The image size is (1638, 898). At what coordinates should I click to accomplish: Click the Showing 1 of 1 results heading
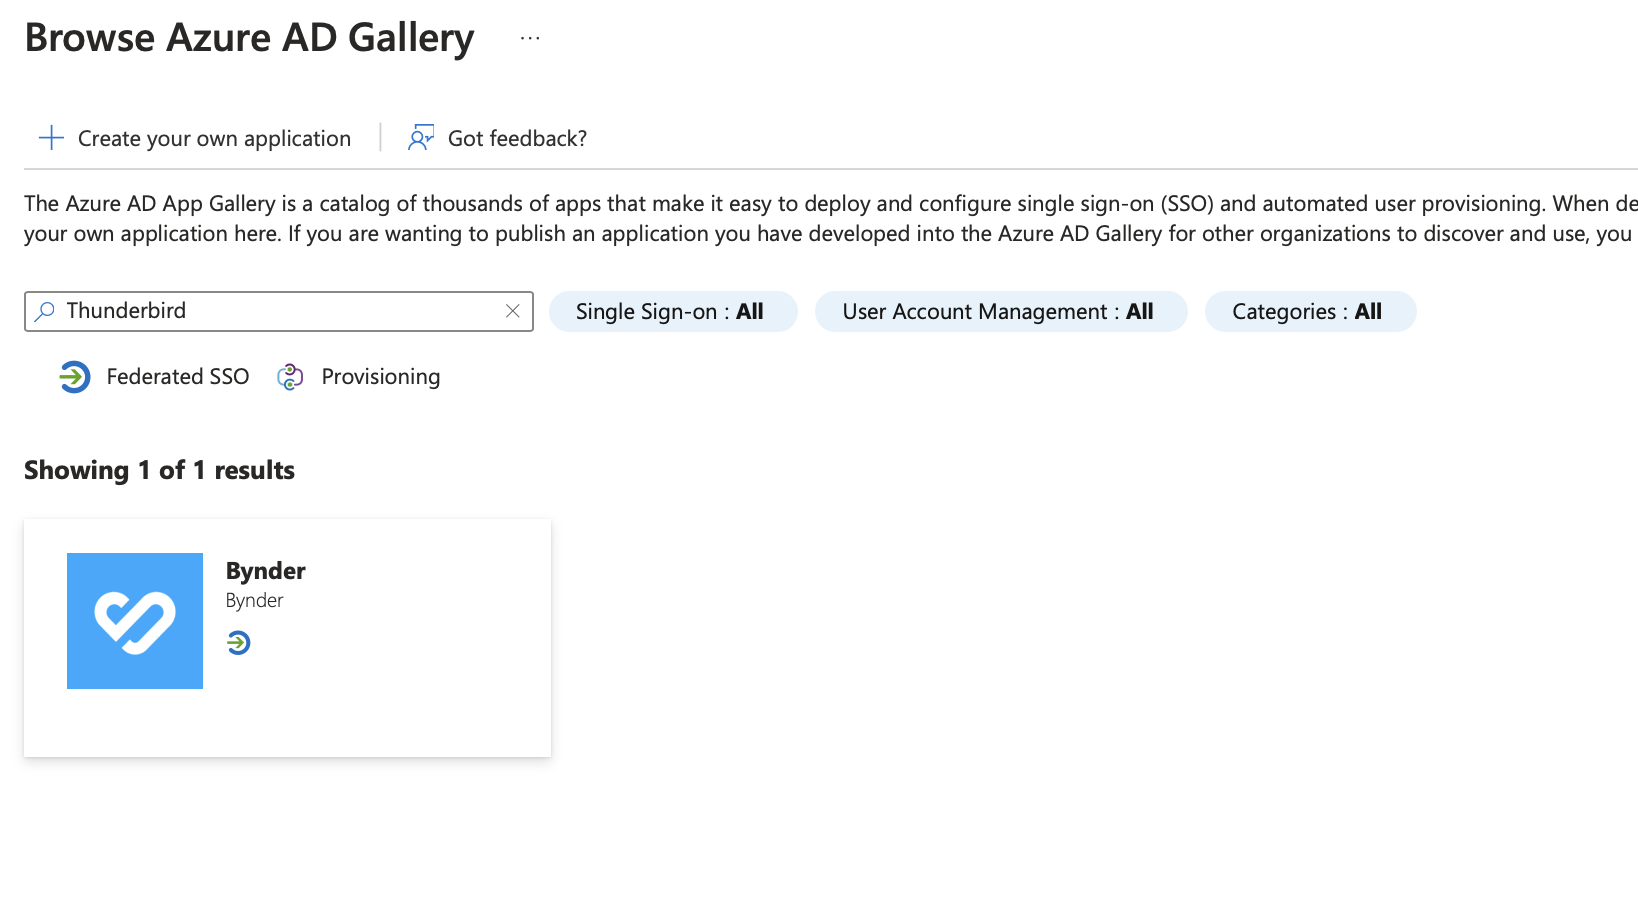point(160,470)
